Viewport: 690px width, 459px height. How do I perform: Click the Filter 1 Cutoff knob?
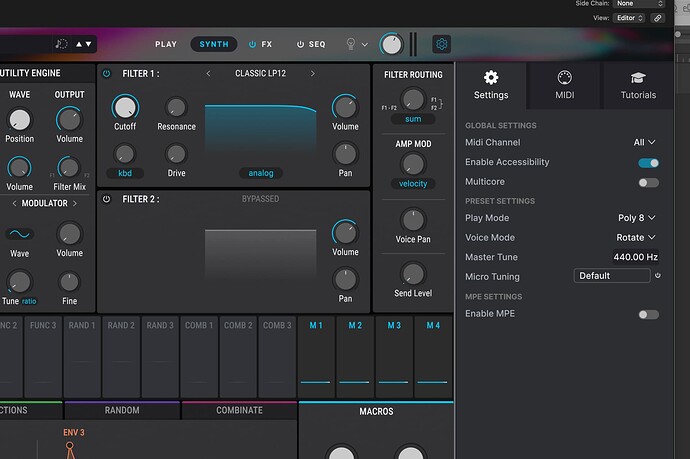click(125, 107)
